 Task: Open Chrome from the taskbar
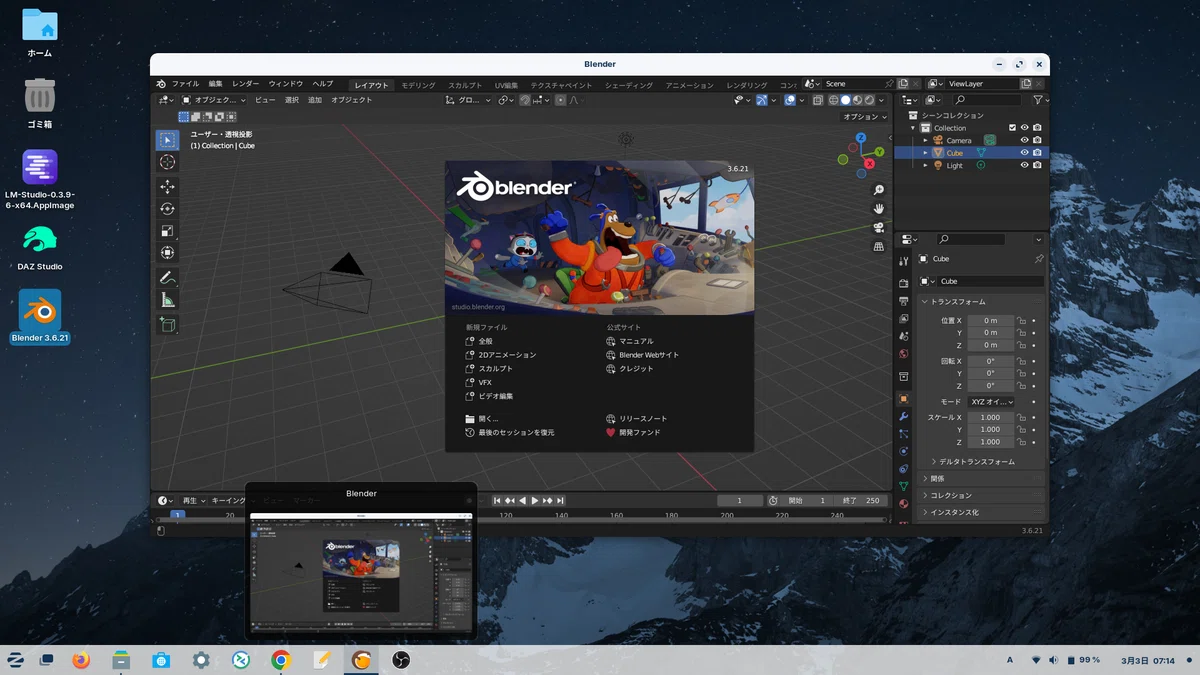point(281,660)
